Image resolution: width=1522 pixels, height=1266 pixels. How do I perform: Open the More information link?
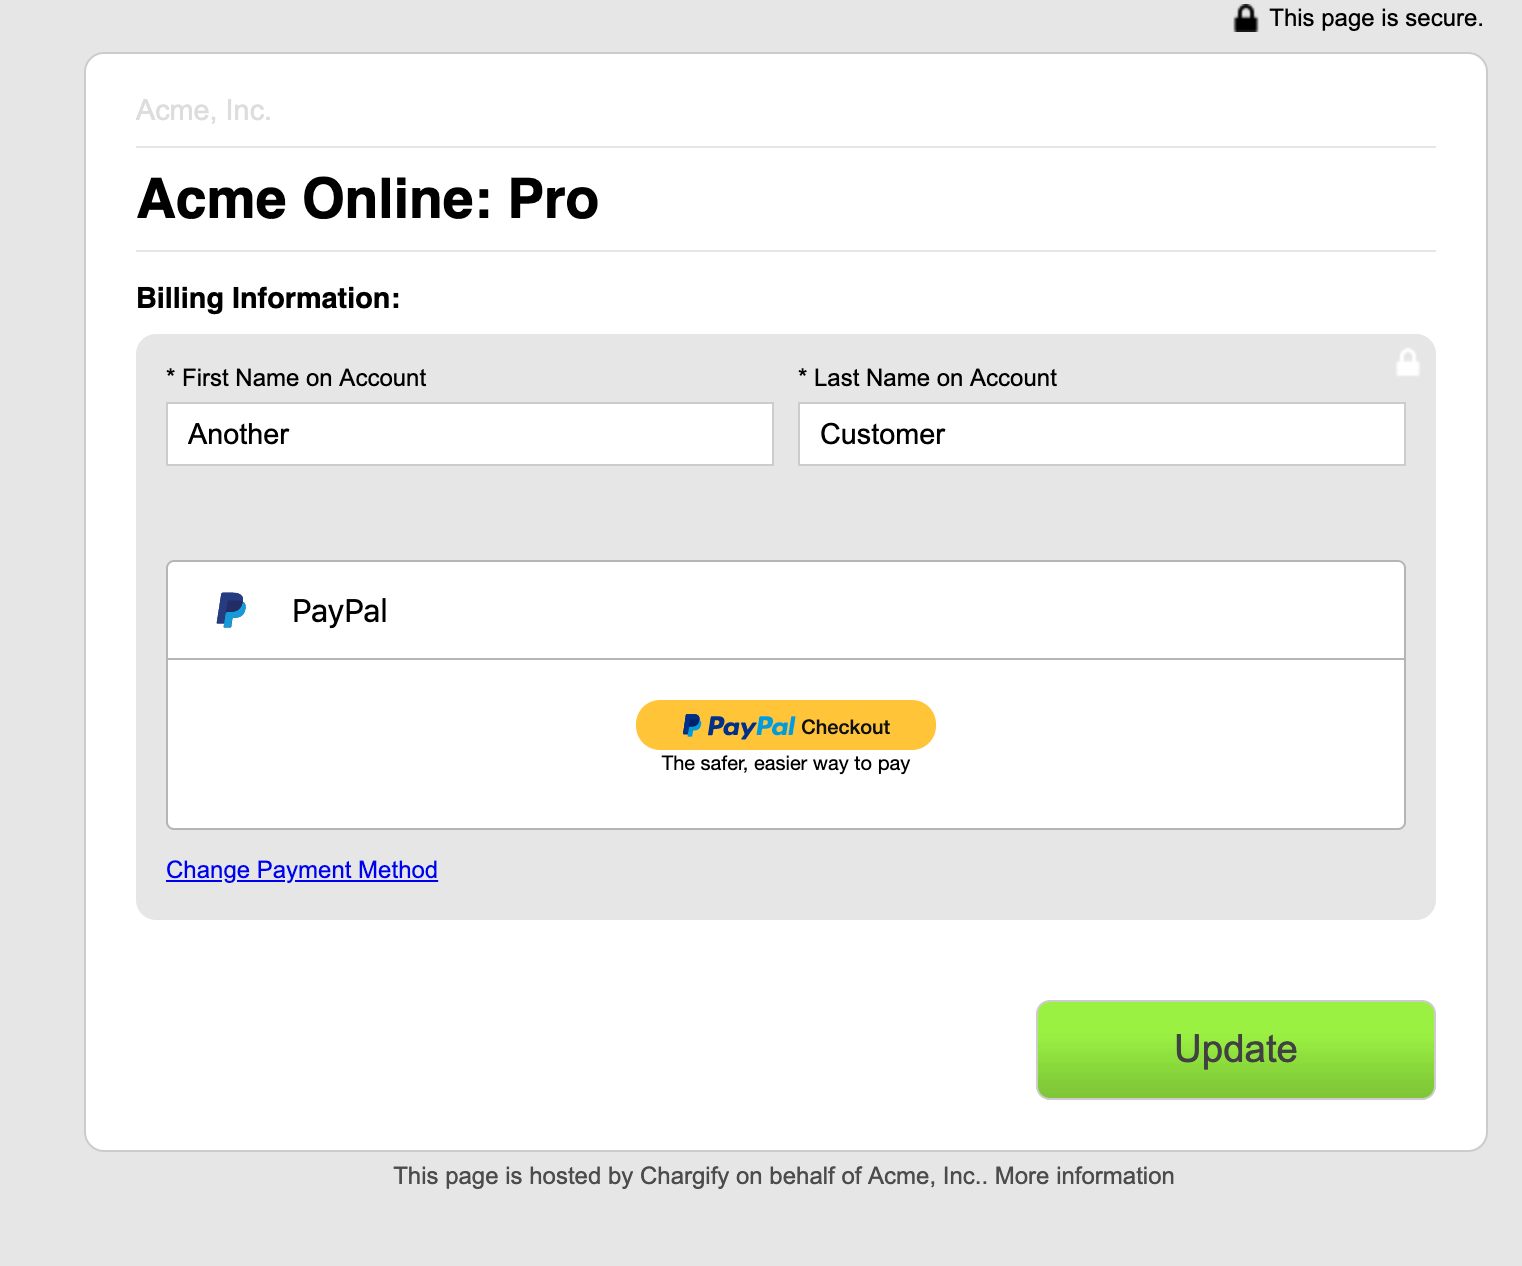(1084, 1176)
